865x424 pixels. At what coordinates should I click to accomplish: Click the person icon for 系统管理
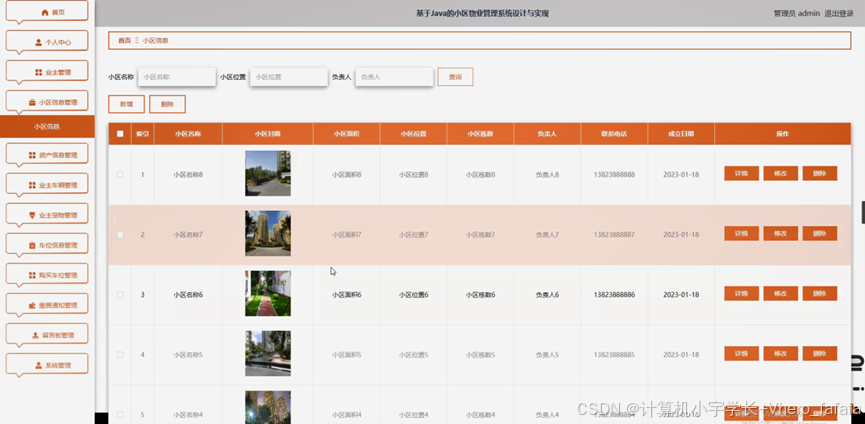pyautogui.click(x=39, y=365)
